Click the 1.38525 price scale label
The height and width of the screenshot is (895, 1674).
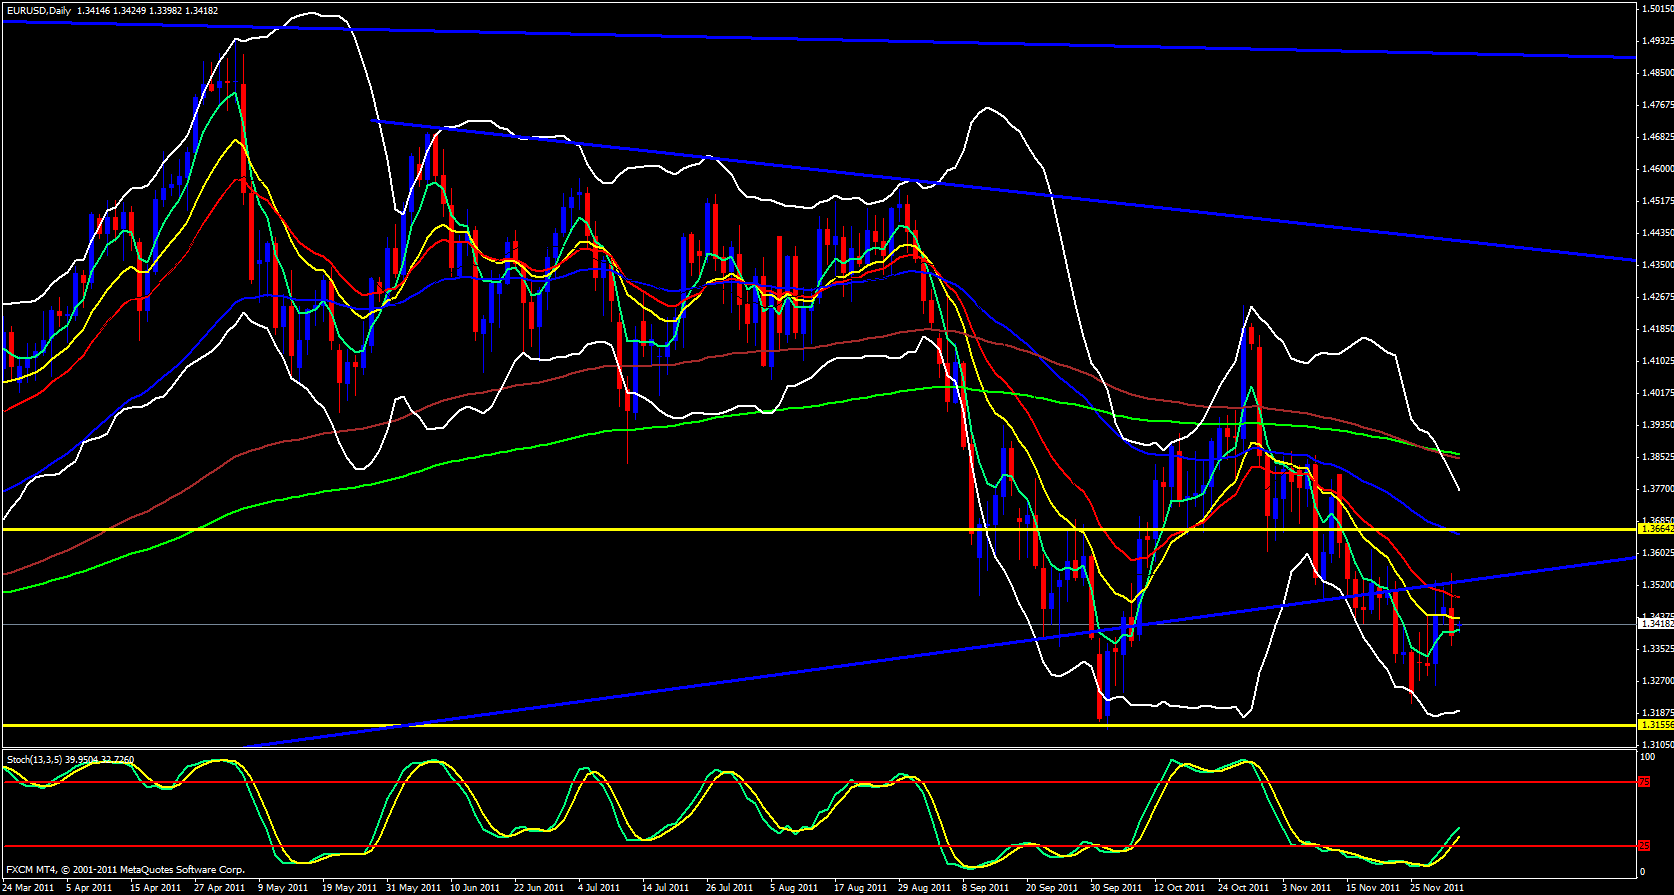pos(1657,457)
